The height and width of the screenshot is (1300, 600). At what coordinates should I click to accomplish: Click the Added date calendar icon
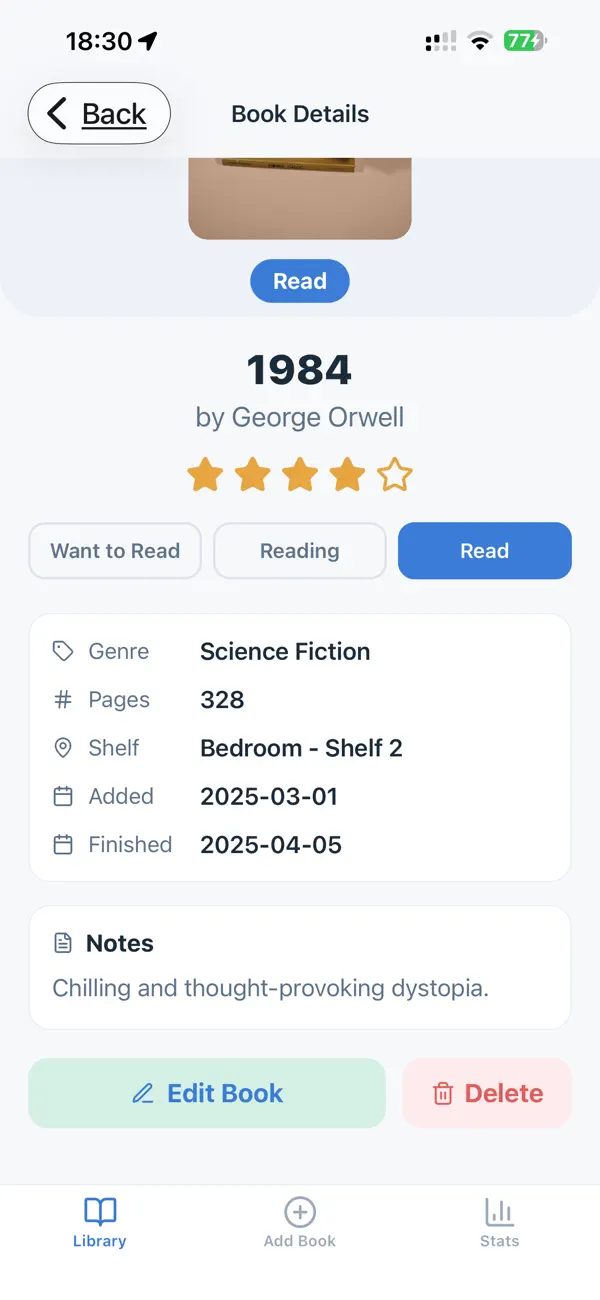point(62,796)
